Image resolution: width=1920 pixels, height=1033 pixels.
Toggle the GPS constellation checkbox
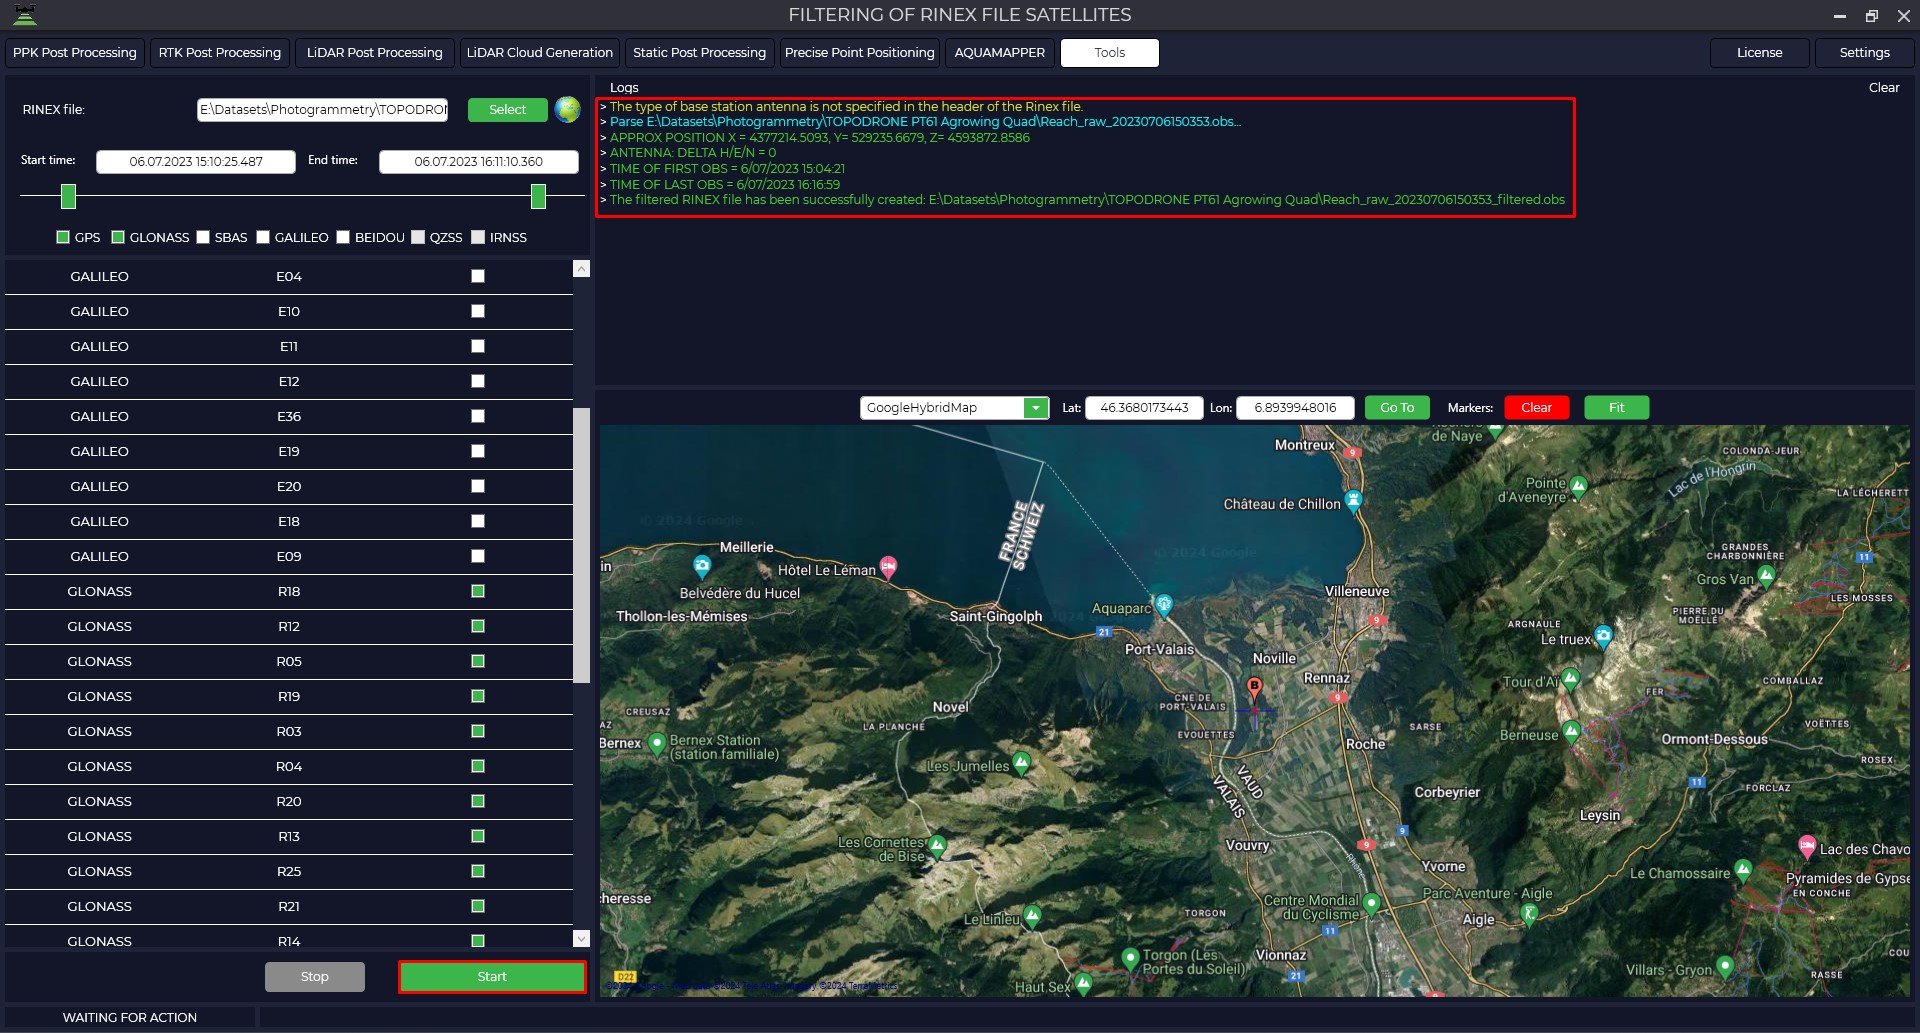pyautogui.click(x=63, y=237)
